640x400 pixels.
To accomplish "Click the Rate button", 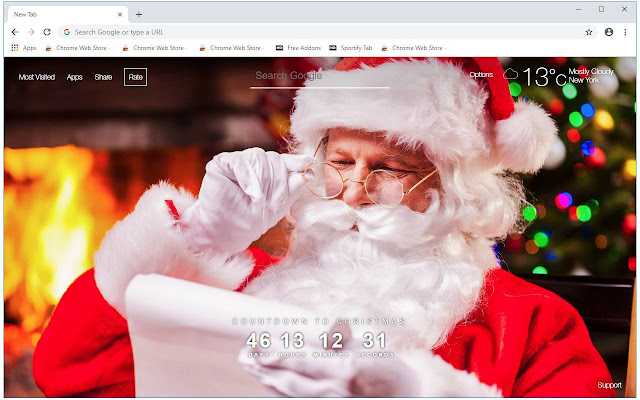I will click(x=136, y=77).
